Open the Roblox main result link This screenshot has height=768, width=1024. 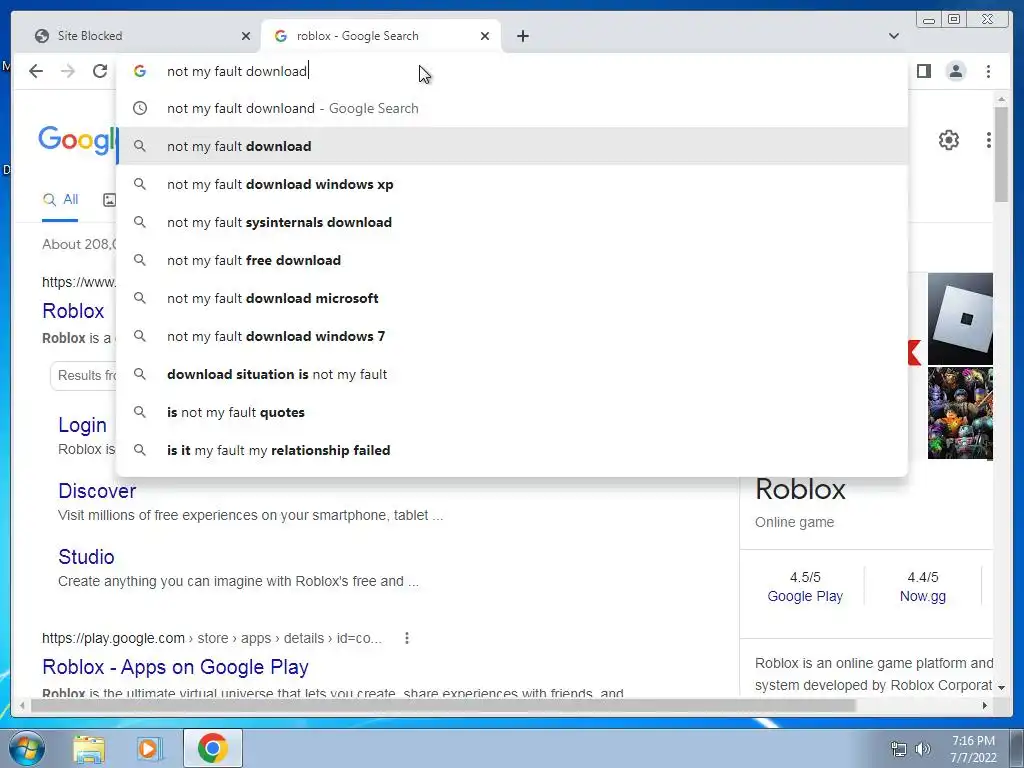tap(73, 311)
